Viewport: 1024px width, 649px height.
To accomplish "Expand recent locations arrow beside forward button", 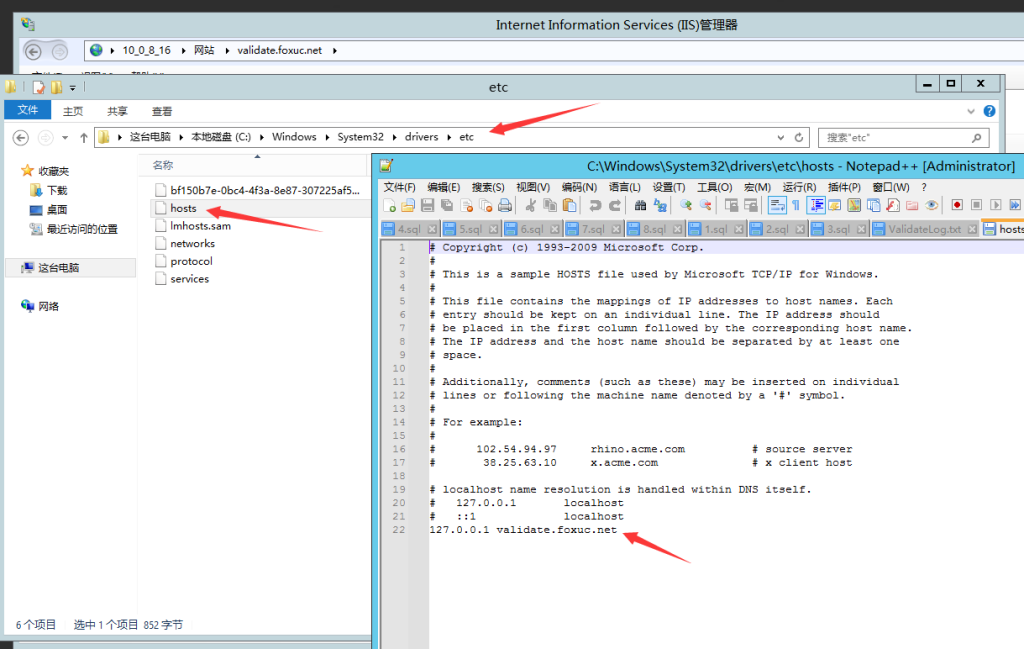I will coord(65,137).
